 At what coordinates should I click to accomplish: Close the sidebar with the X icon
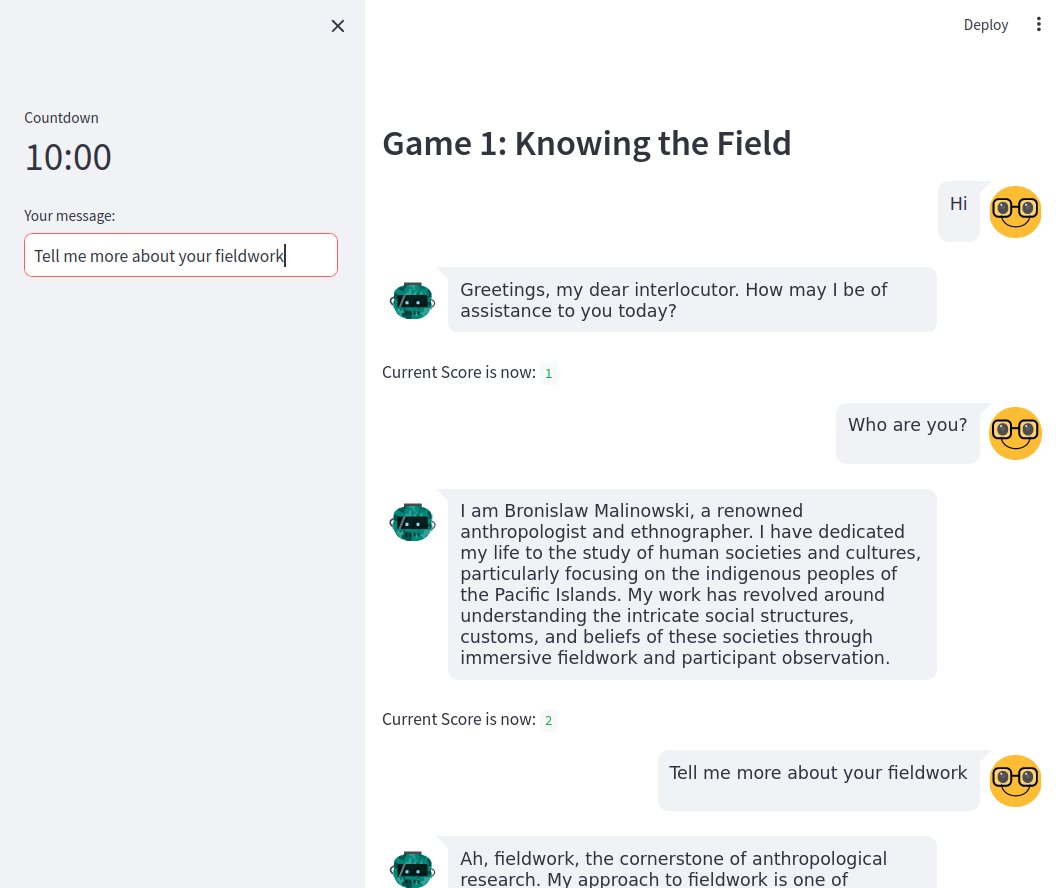(x=338, y=26)
